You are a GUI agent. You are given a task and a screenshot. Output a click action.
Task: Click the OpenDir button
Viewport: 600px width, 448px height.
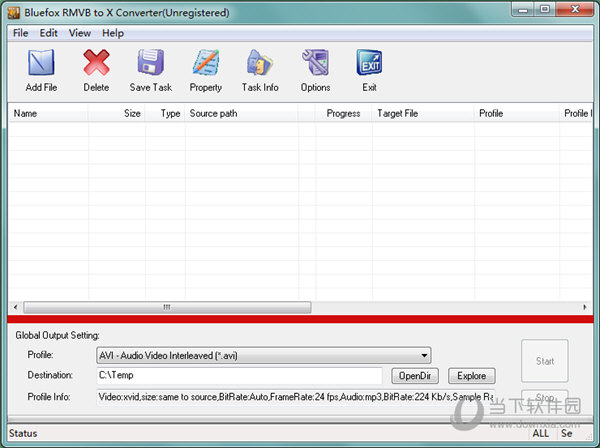[x=415, y=376]
